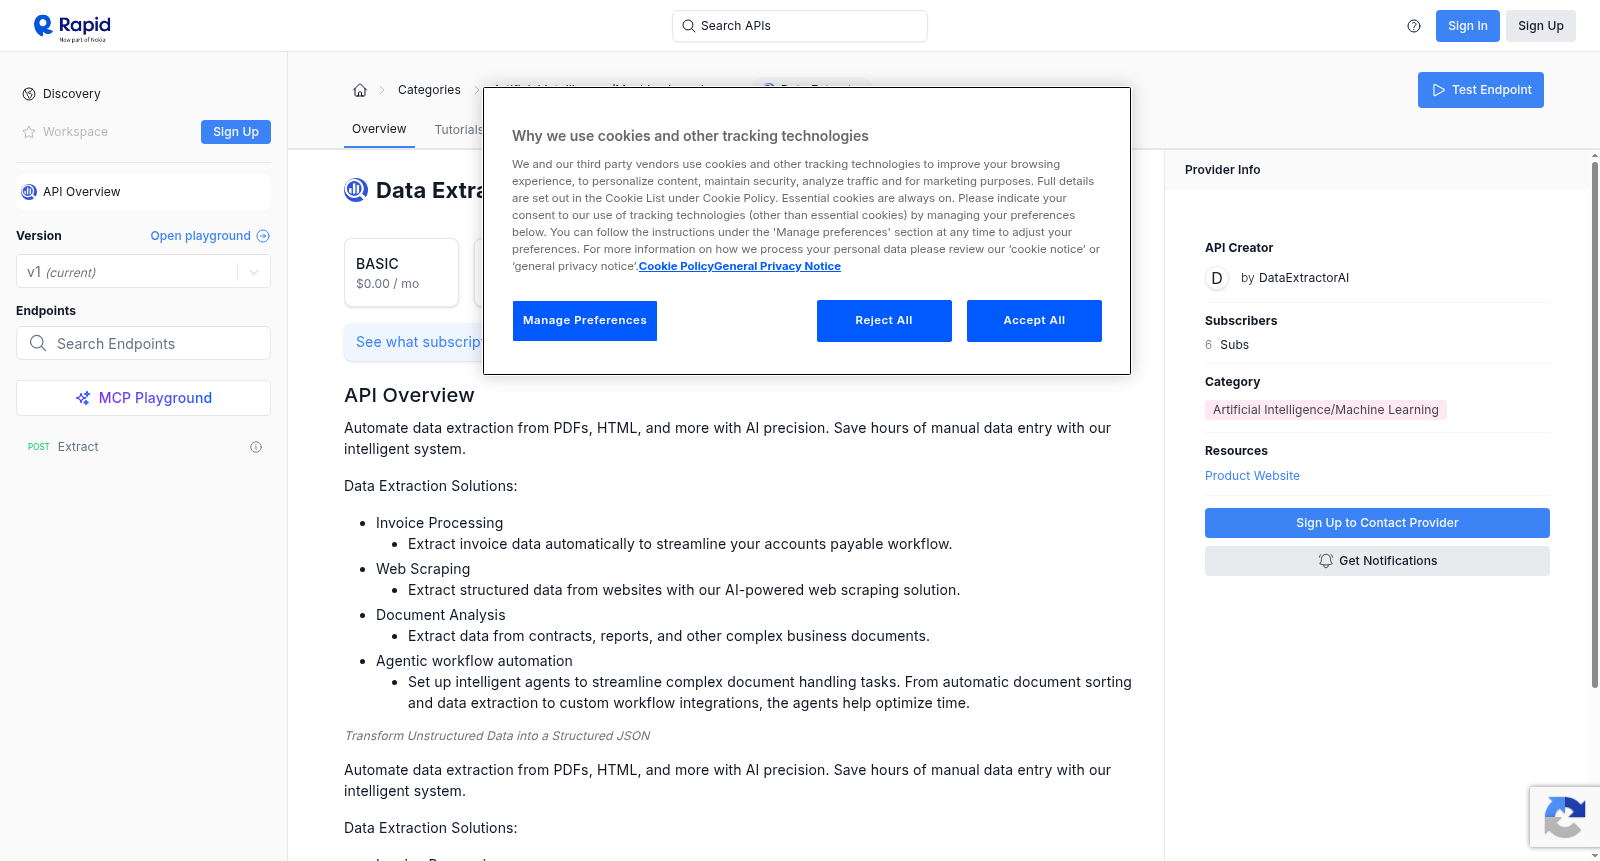Click the Search Endpoints magnifier icon
Screen dimensions: 1600x861
click(x=38, y=343)
